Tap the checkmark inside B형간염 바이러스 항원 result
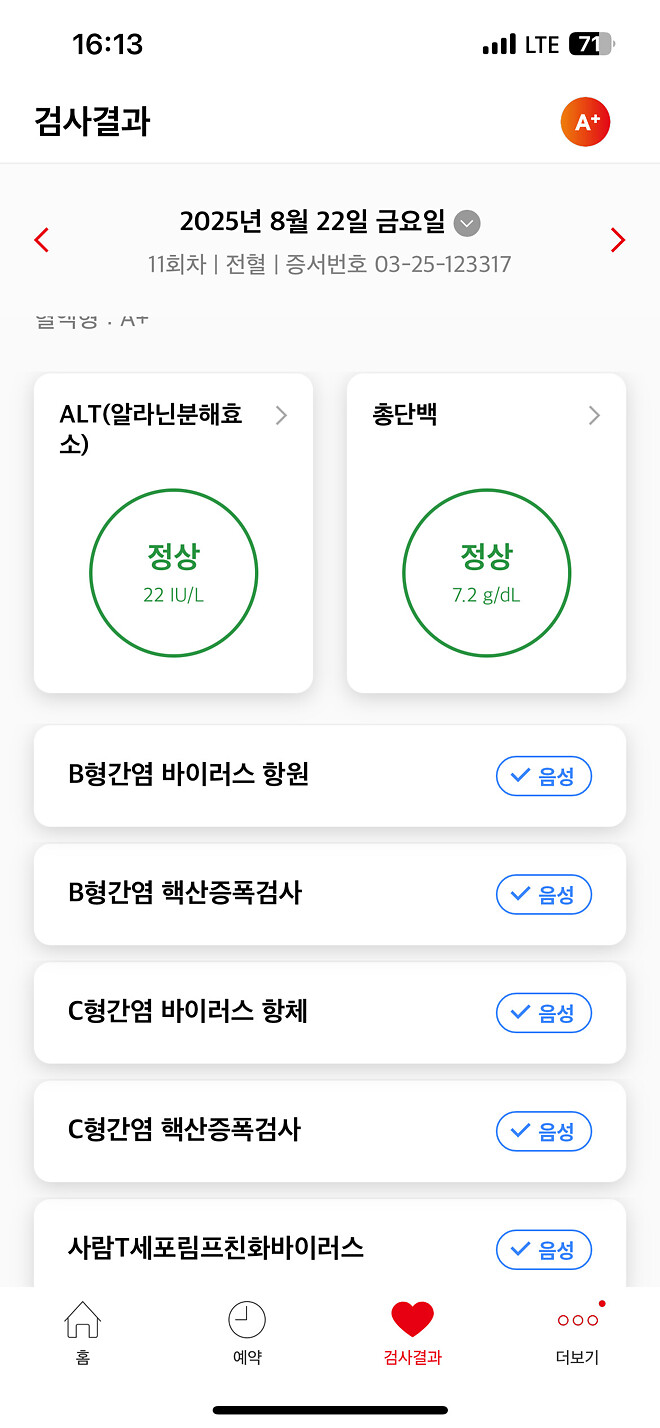The width and height of the screenshot is (660, 1428). [520, 776]
